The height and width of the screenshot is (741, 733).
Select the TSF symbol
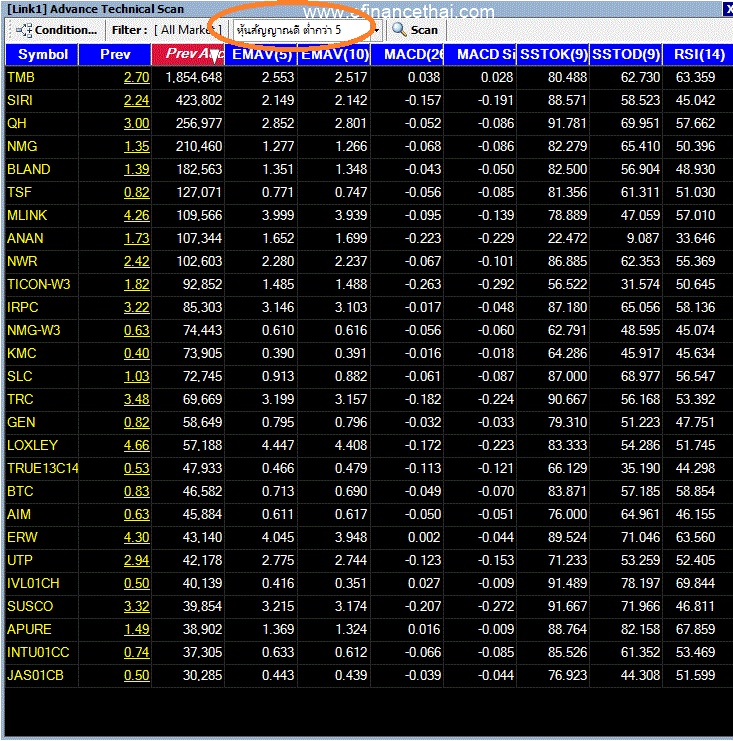click(19, 192)
